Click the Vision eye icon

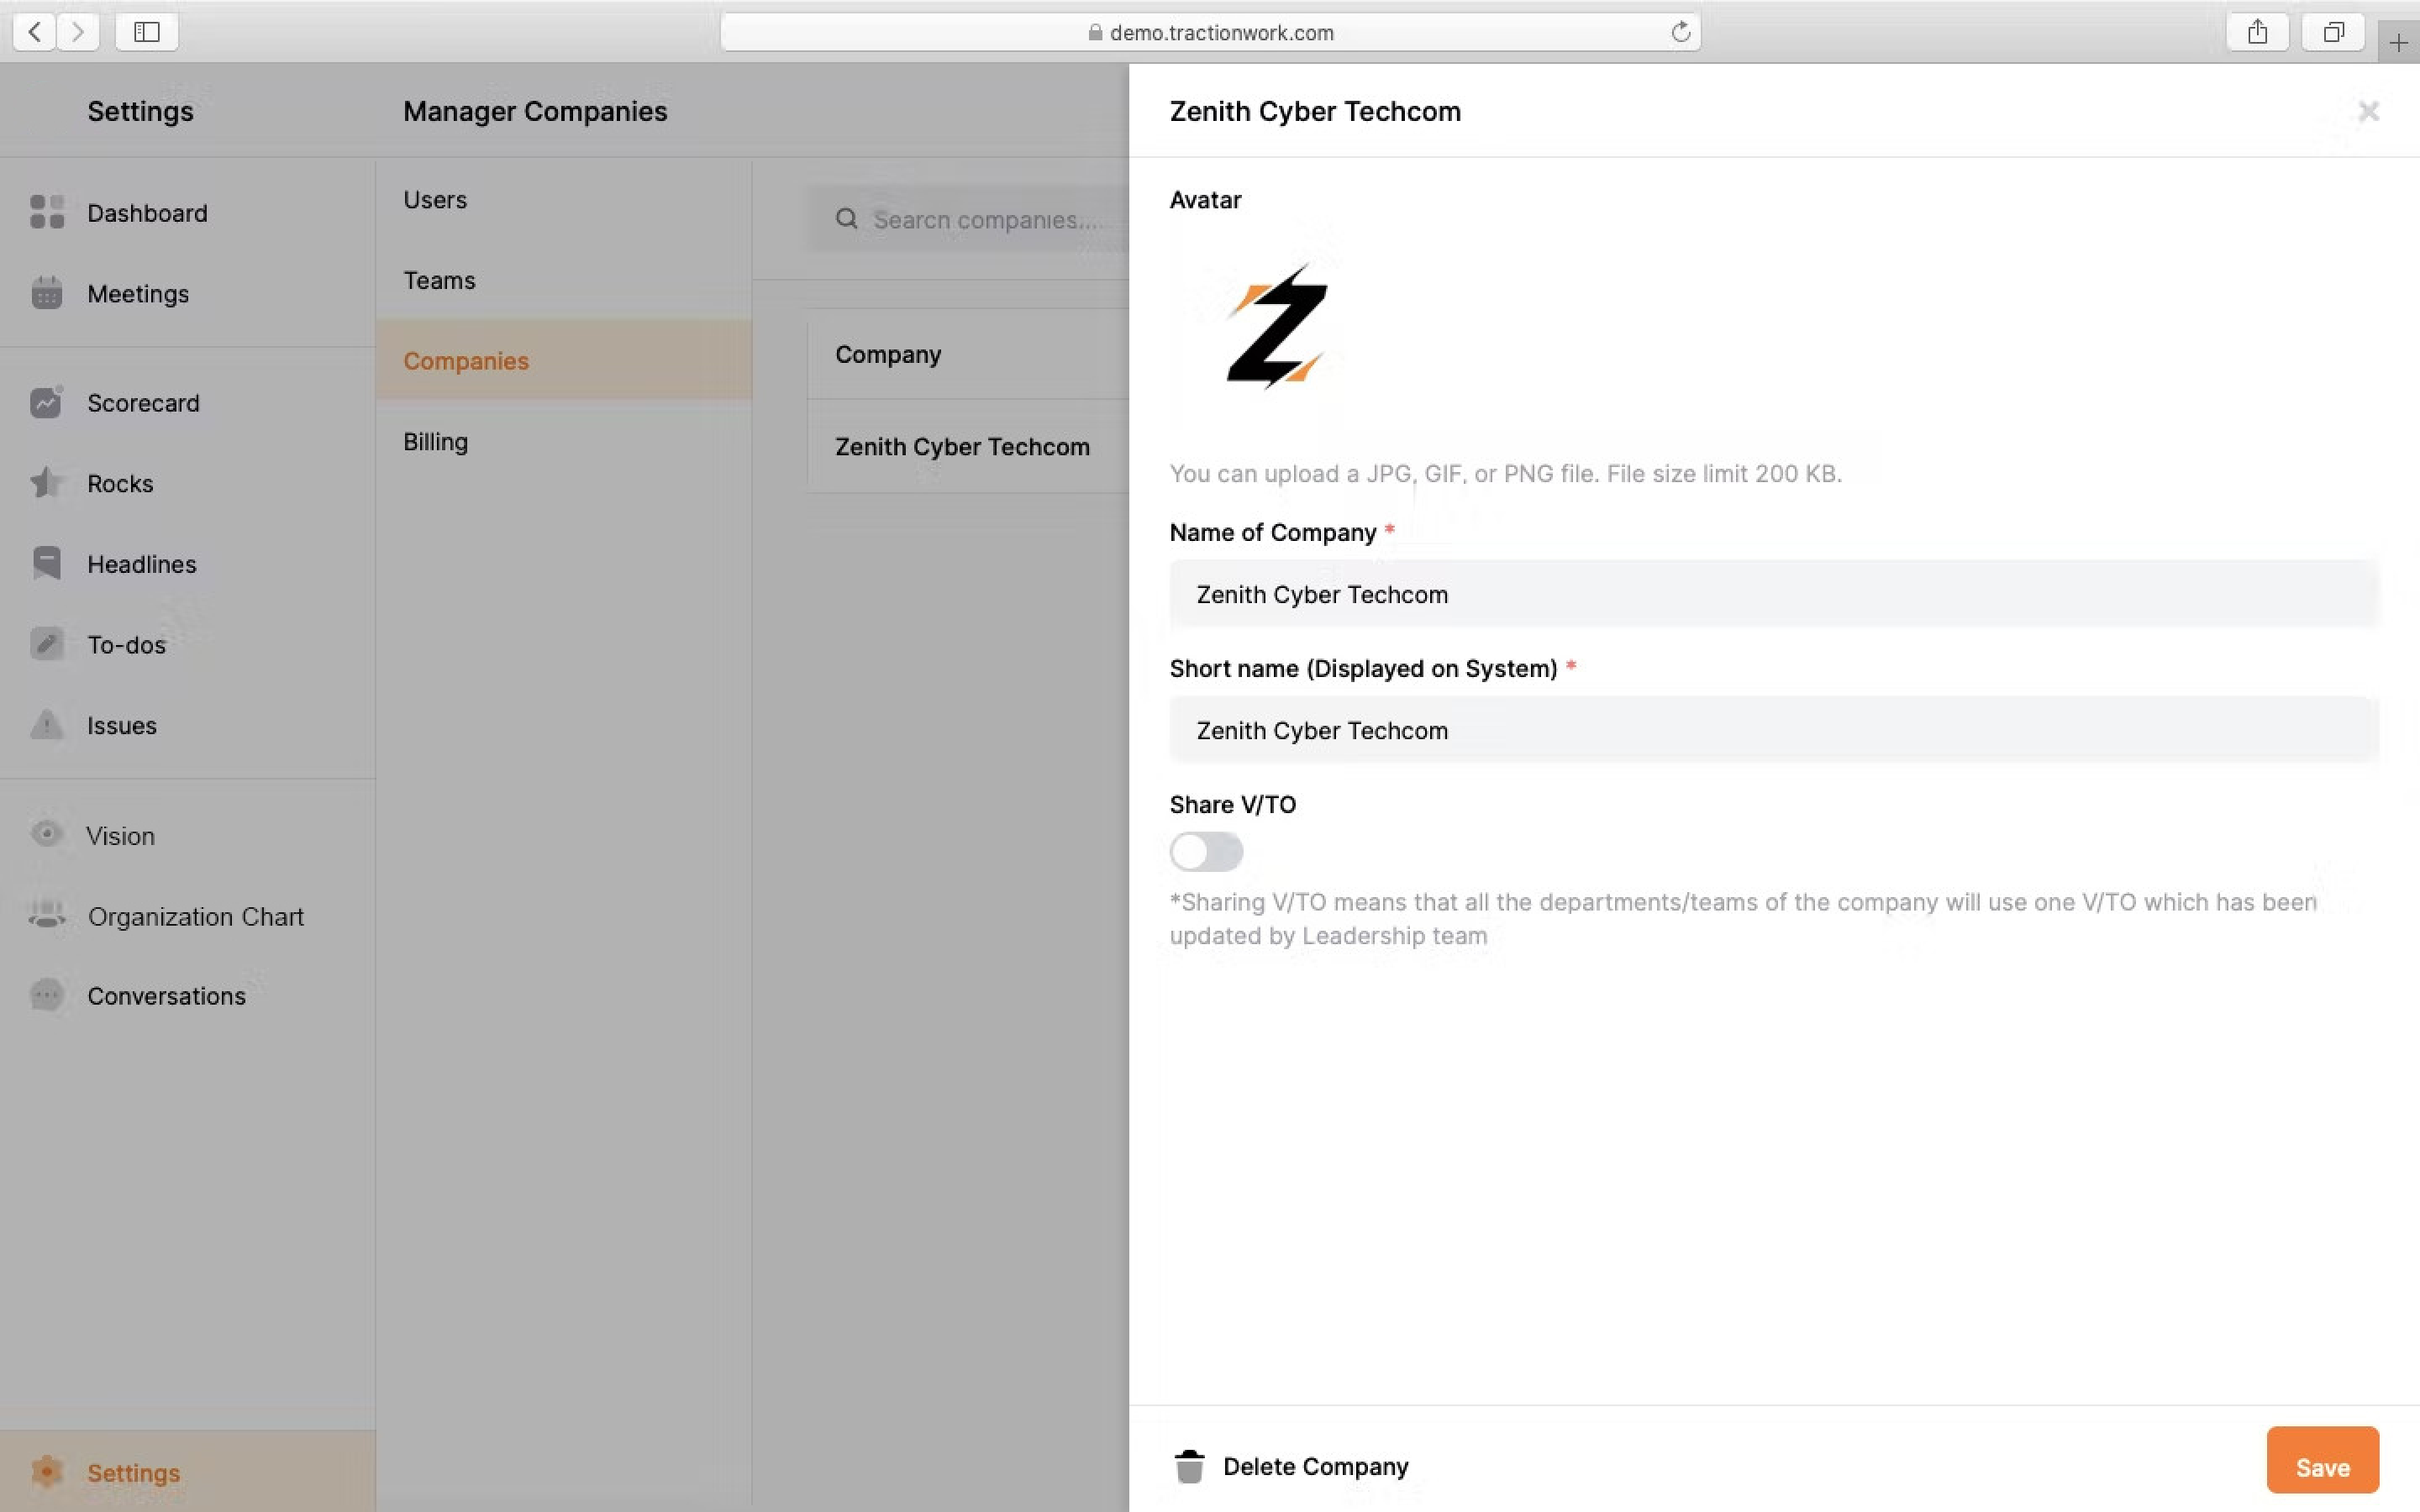(47, 834)
